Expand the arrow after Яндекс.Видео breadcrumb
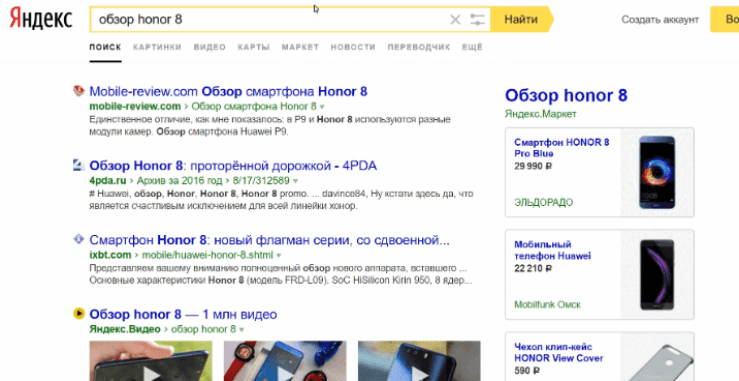The width and height of the screenshot is (739, 381). tap(242, 330)
